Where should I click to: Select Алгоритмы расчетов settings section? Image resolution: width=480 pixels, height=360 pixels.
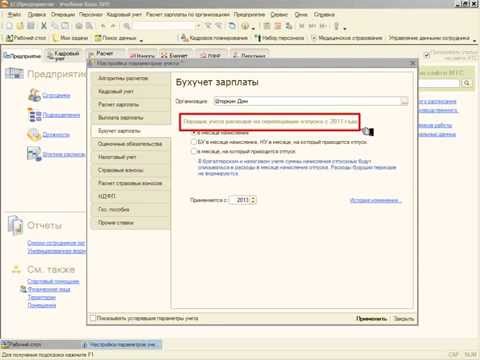[x=130, y=78]
